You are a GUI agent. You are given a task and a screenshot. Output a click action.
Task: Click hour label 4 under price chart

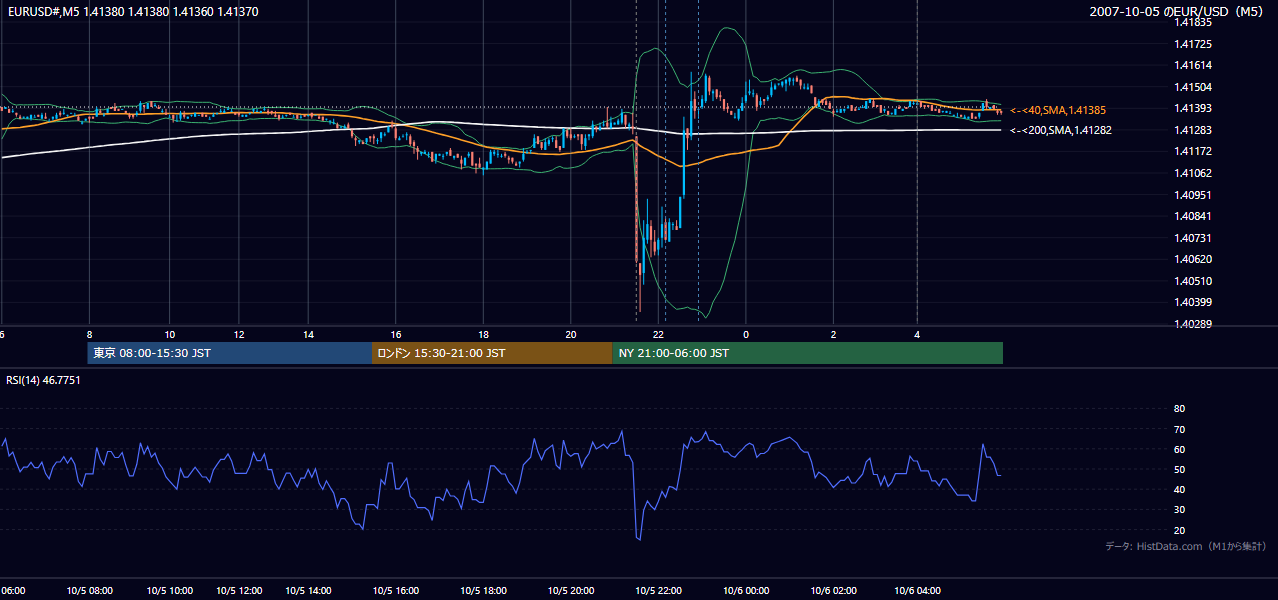point(917,334)
